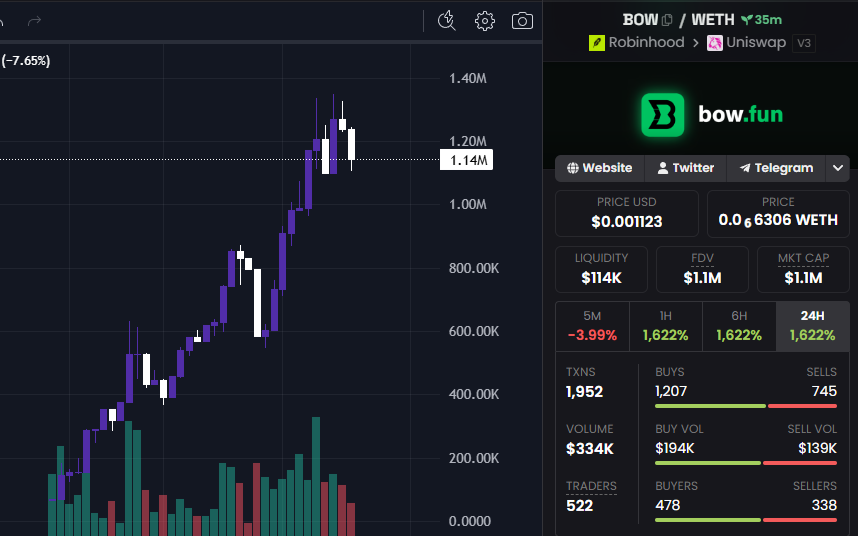
Task: Click the Uniswap DEX link
Action: (x=756, y=43)
